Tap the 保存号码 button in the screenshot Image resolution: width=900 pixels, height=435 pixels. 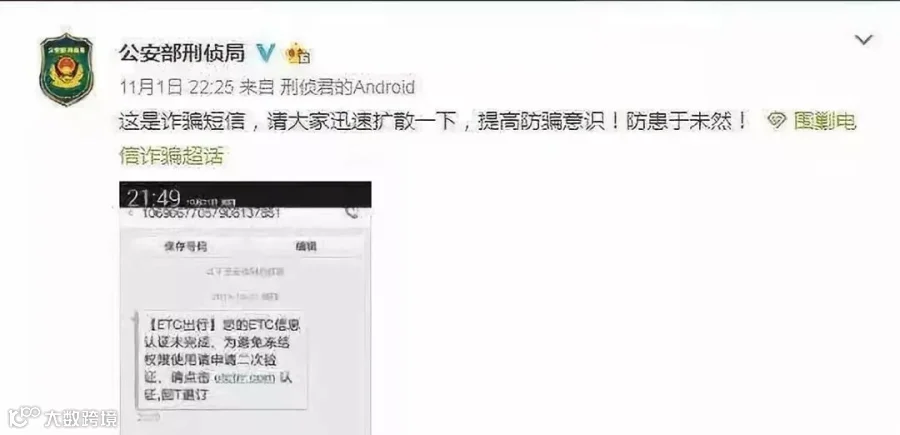tap(185, 247)
